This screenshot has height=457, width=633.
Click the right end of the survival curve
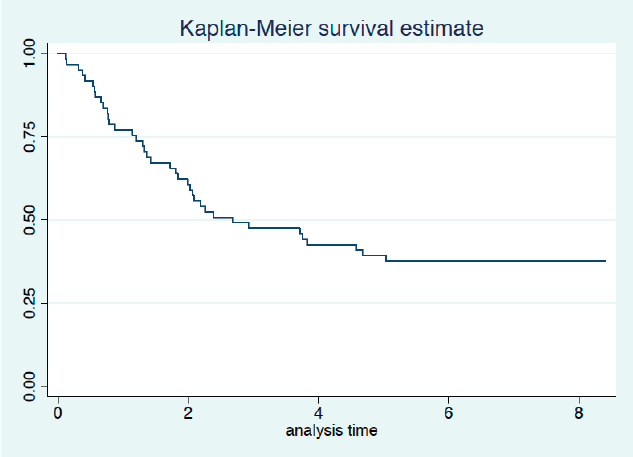[x=605, y=260]
